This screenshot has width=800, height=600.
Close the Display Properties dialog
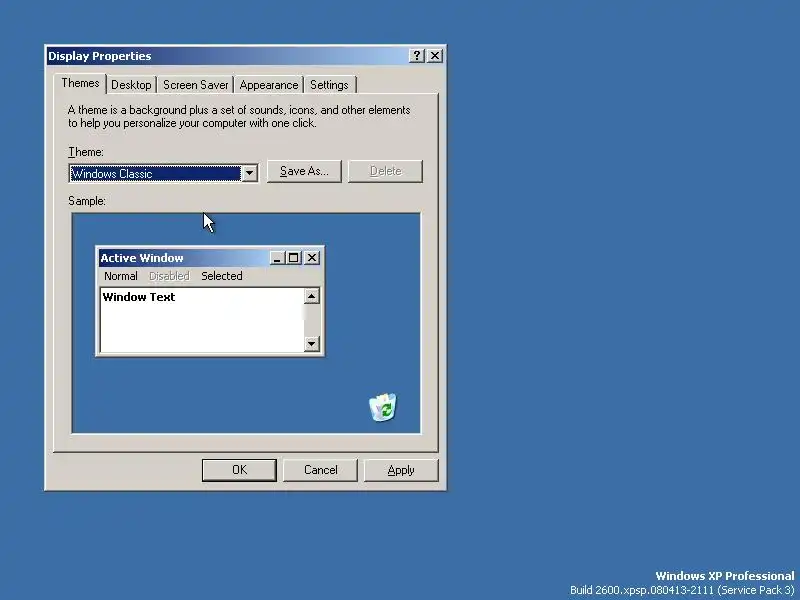tap(435, 56)
